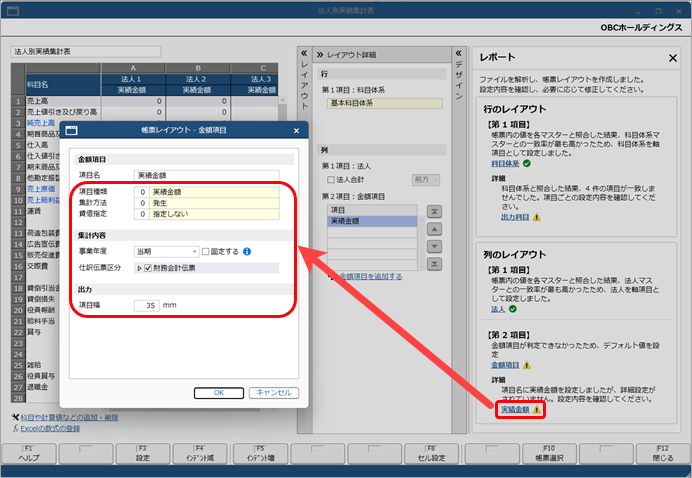This screenshot has height=478, width=692.
Task: Click the green check icon beside 科目体系
Action: 527,164
